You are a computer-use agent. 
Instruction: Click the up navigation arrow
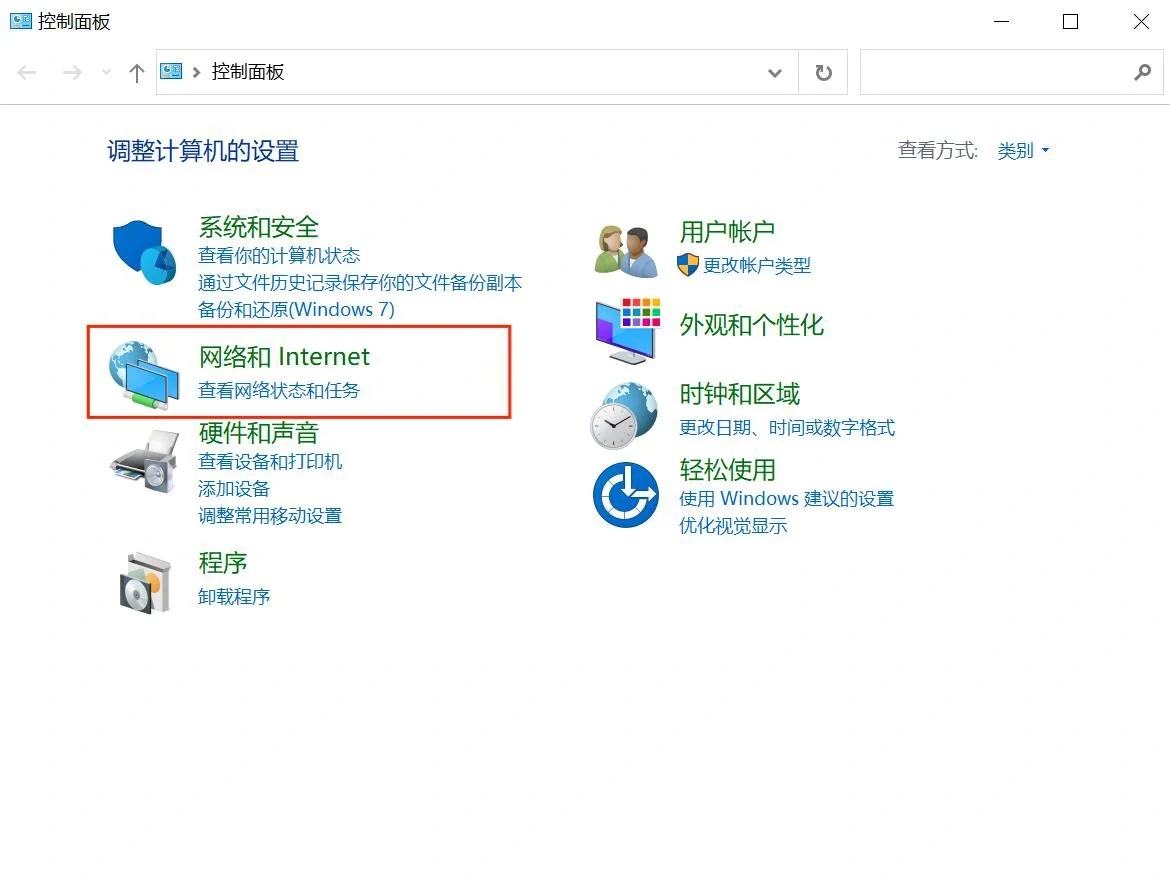pyautogui.click(x=137, y=72)
